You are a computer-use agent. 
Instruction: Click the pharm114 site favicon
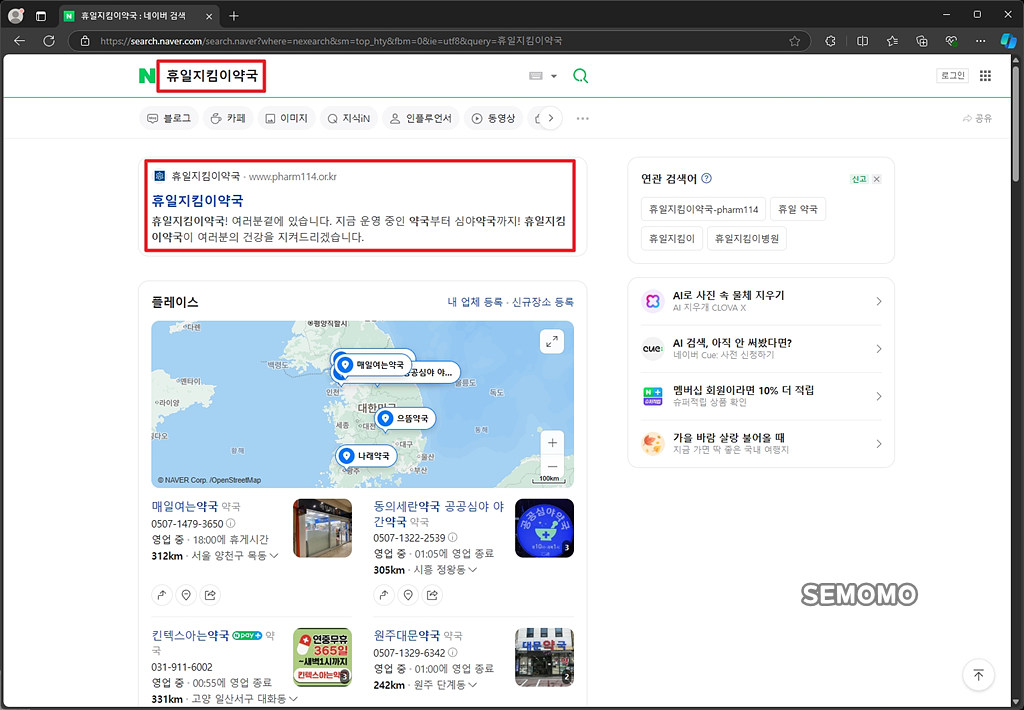coord(159,176)
